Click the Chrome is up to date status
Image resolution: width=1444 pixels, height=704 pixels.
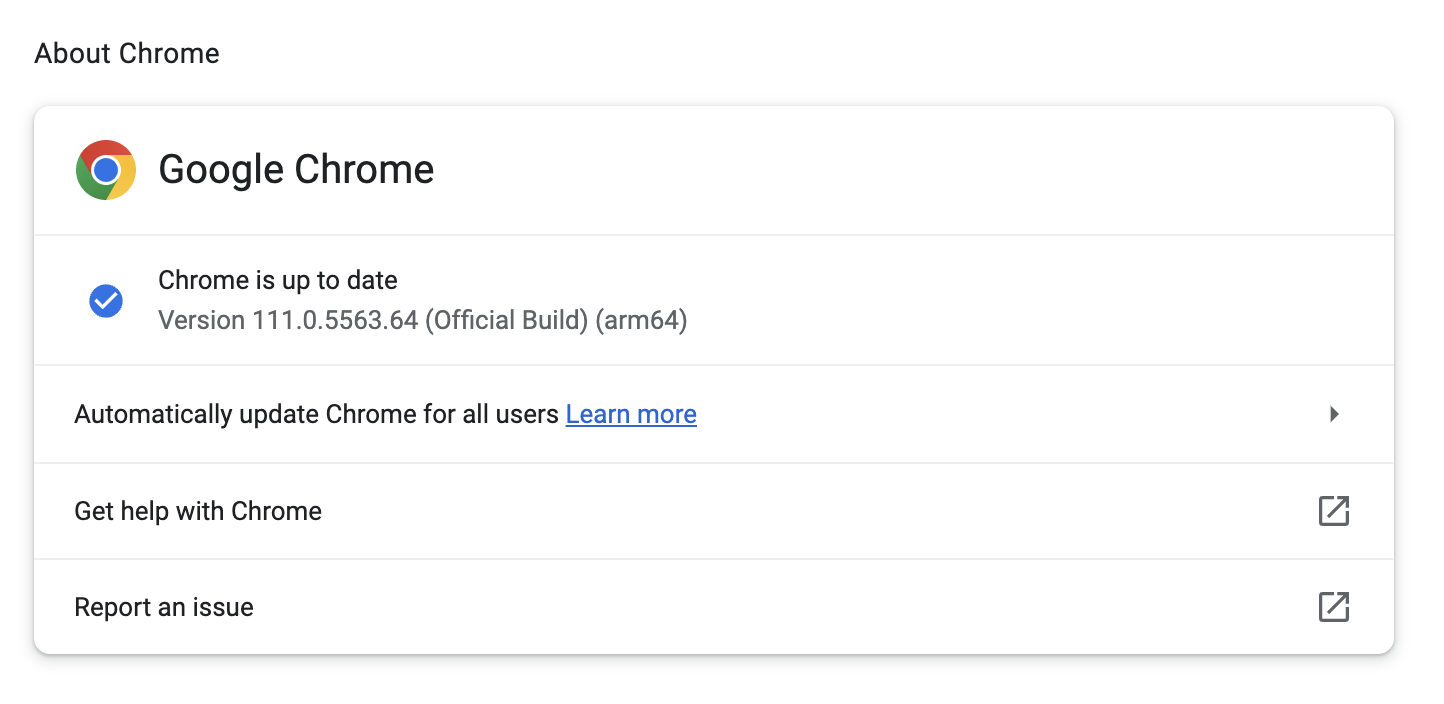(x=277, y=280)
